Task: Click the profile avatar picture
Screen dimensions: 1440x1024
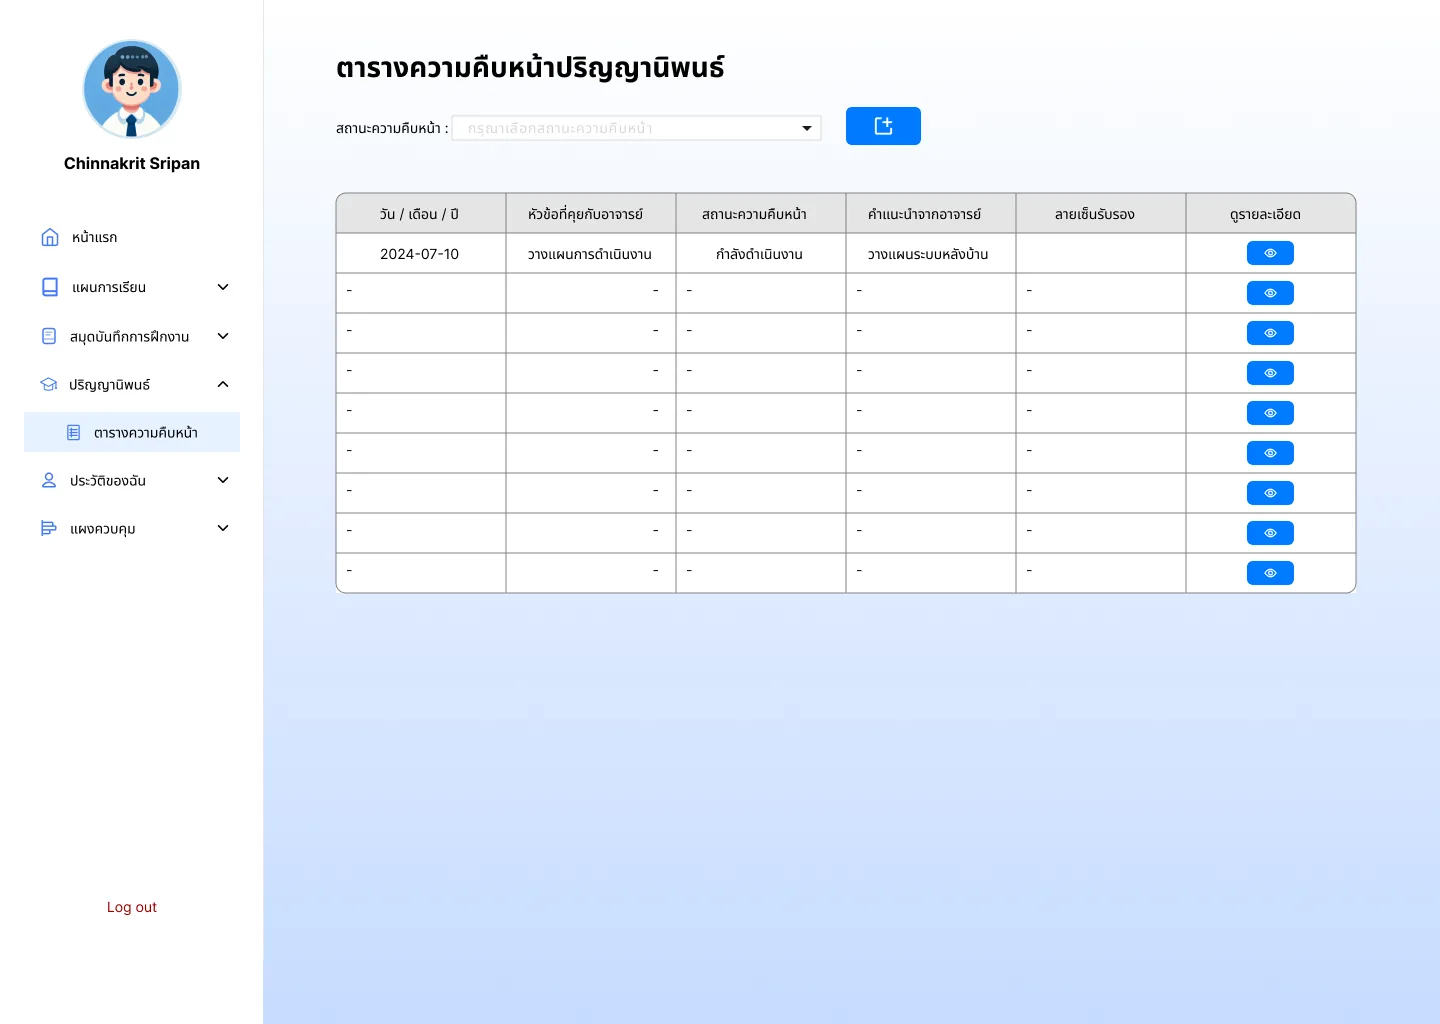Action: pos(132,89)
